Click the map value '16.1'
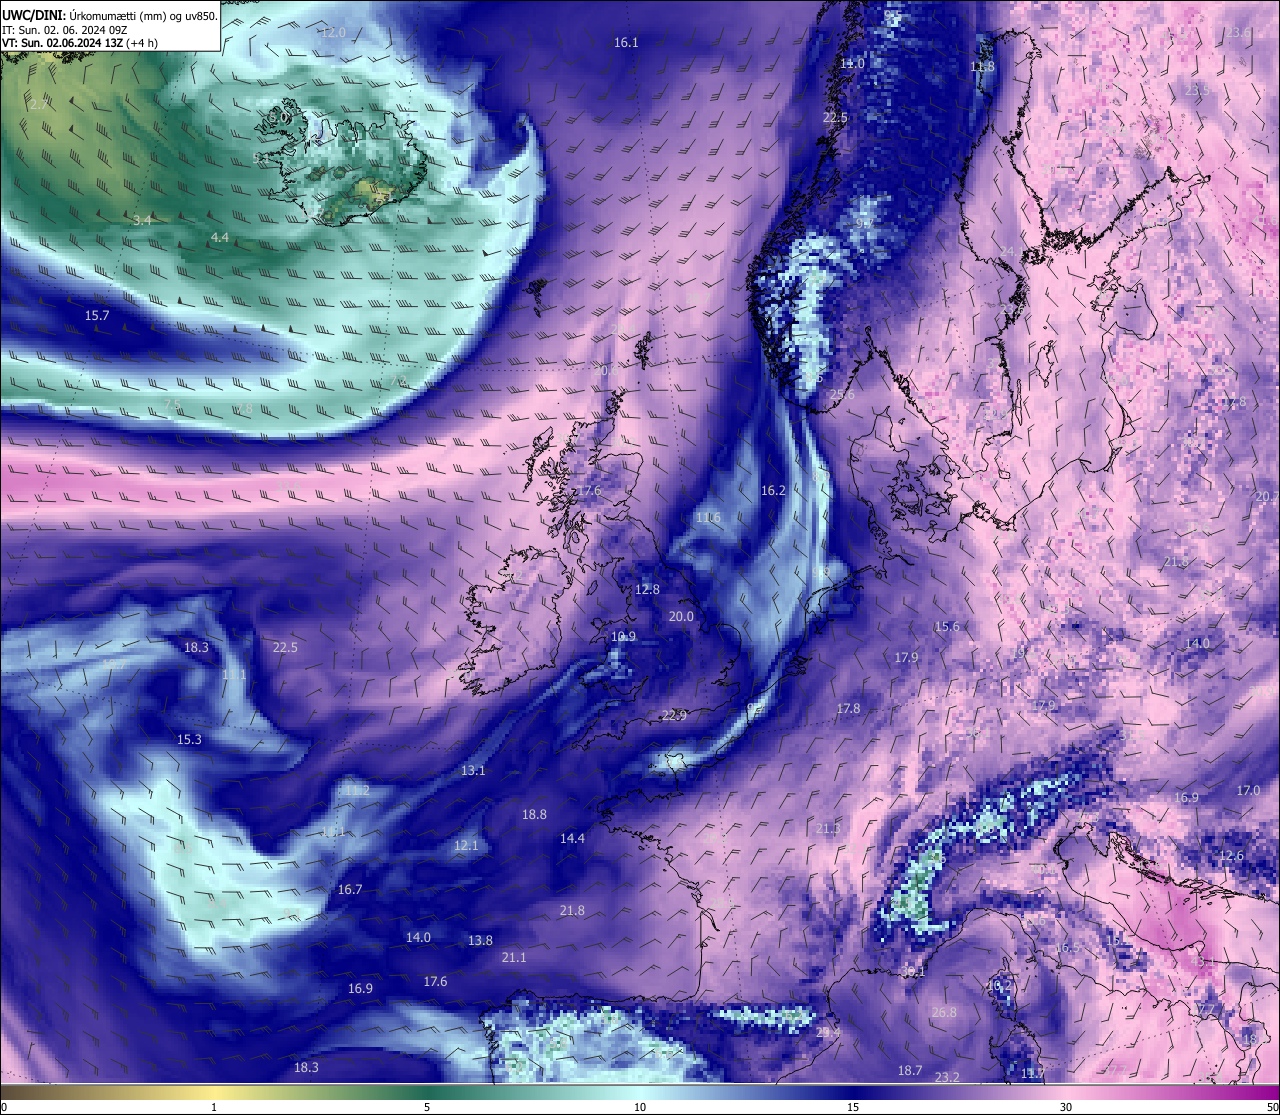The image size is (1280, 1115). (x=626, y=43)
